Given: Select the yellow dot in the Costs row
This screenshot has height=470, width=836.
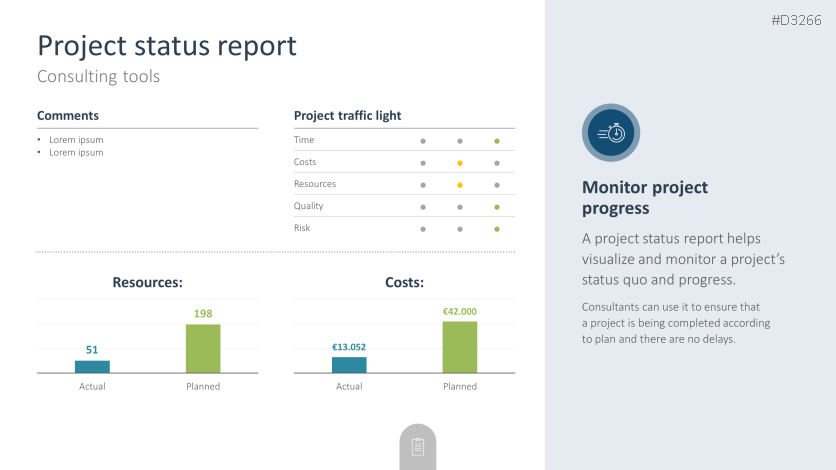Looking at the screenshot, I should (460, 163).
